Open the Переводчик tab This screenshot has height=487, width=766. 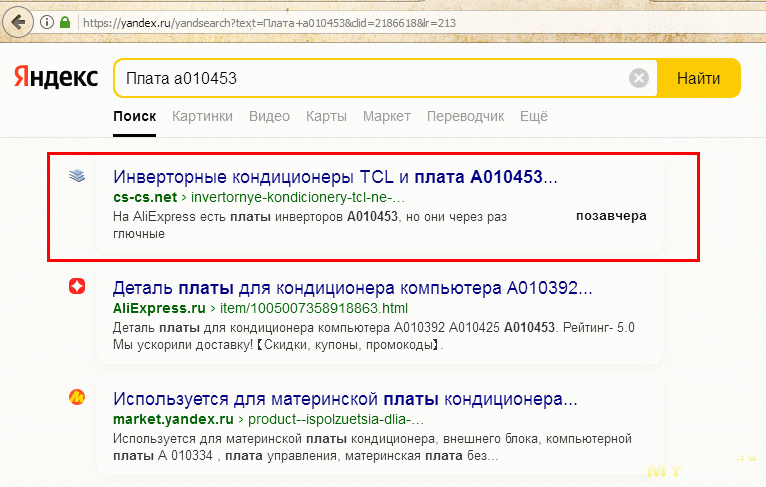click(465, 116)
